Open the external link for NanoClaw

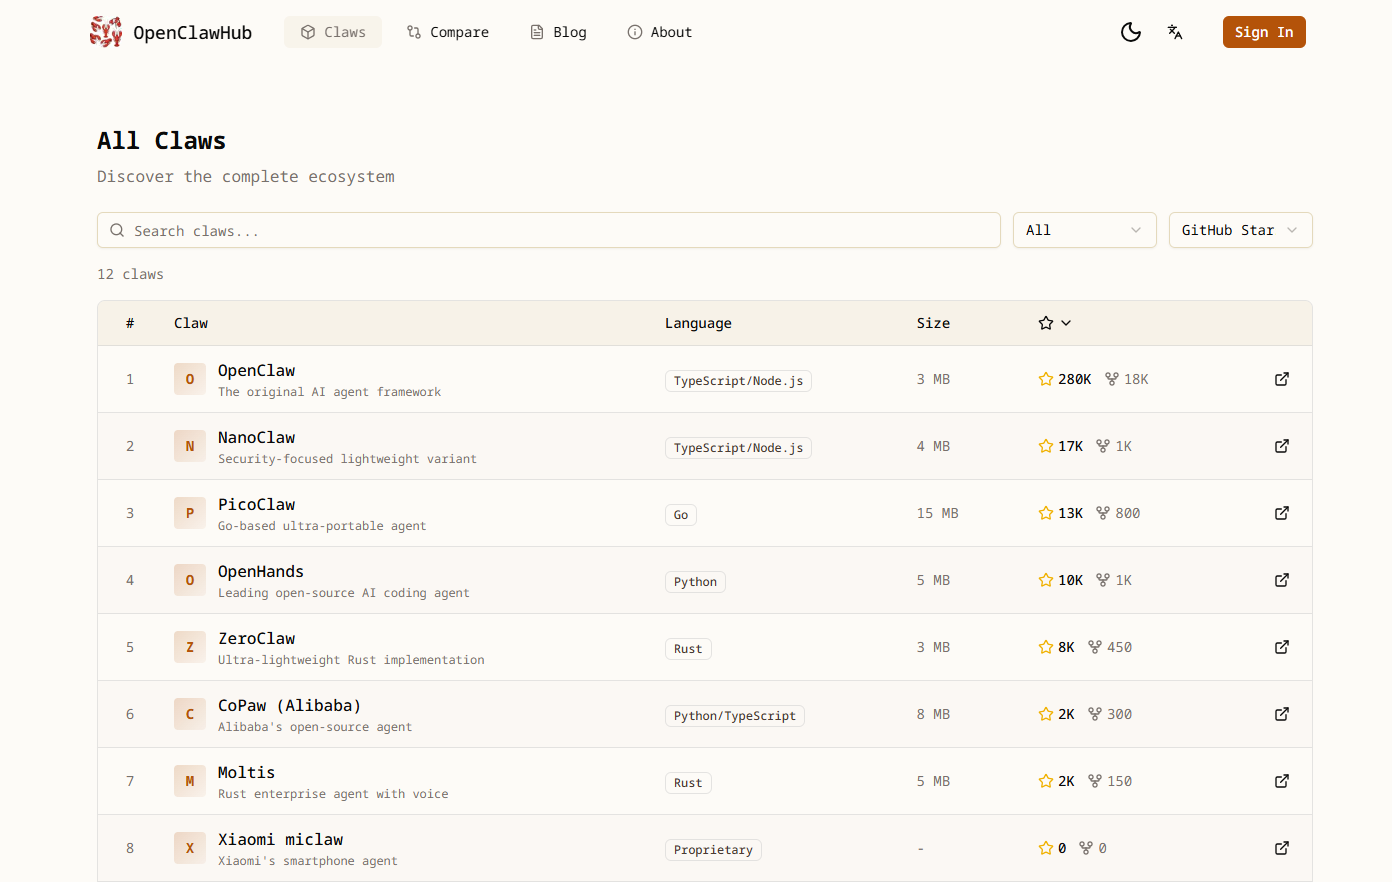click(x=1282, y=446)
